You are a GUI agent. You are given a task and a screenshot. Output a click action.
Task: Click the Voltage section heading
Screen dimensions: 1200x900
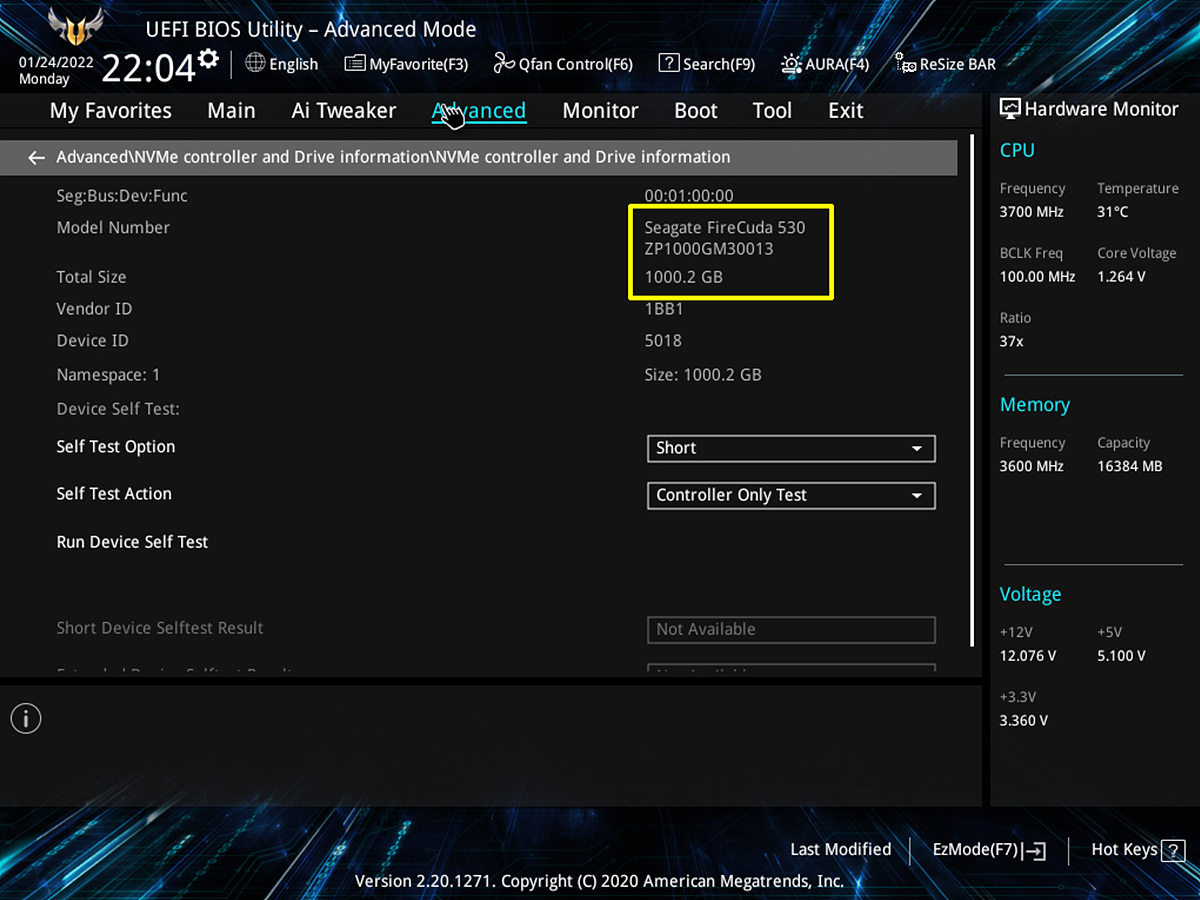(1030, 594)
